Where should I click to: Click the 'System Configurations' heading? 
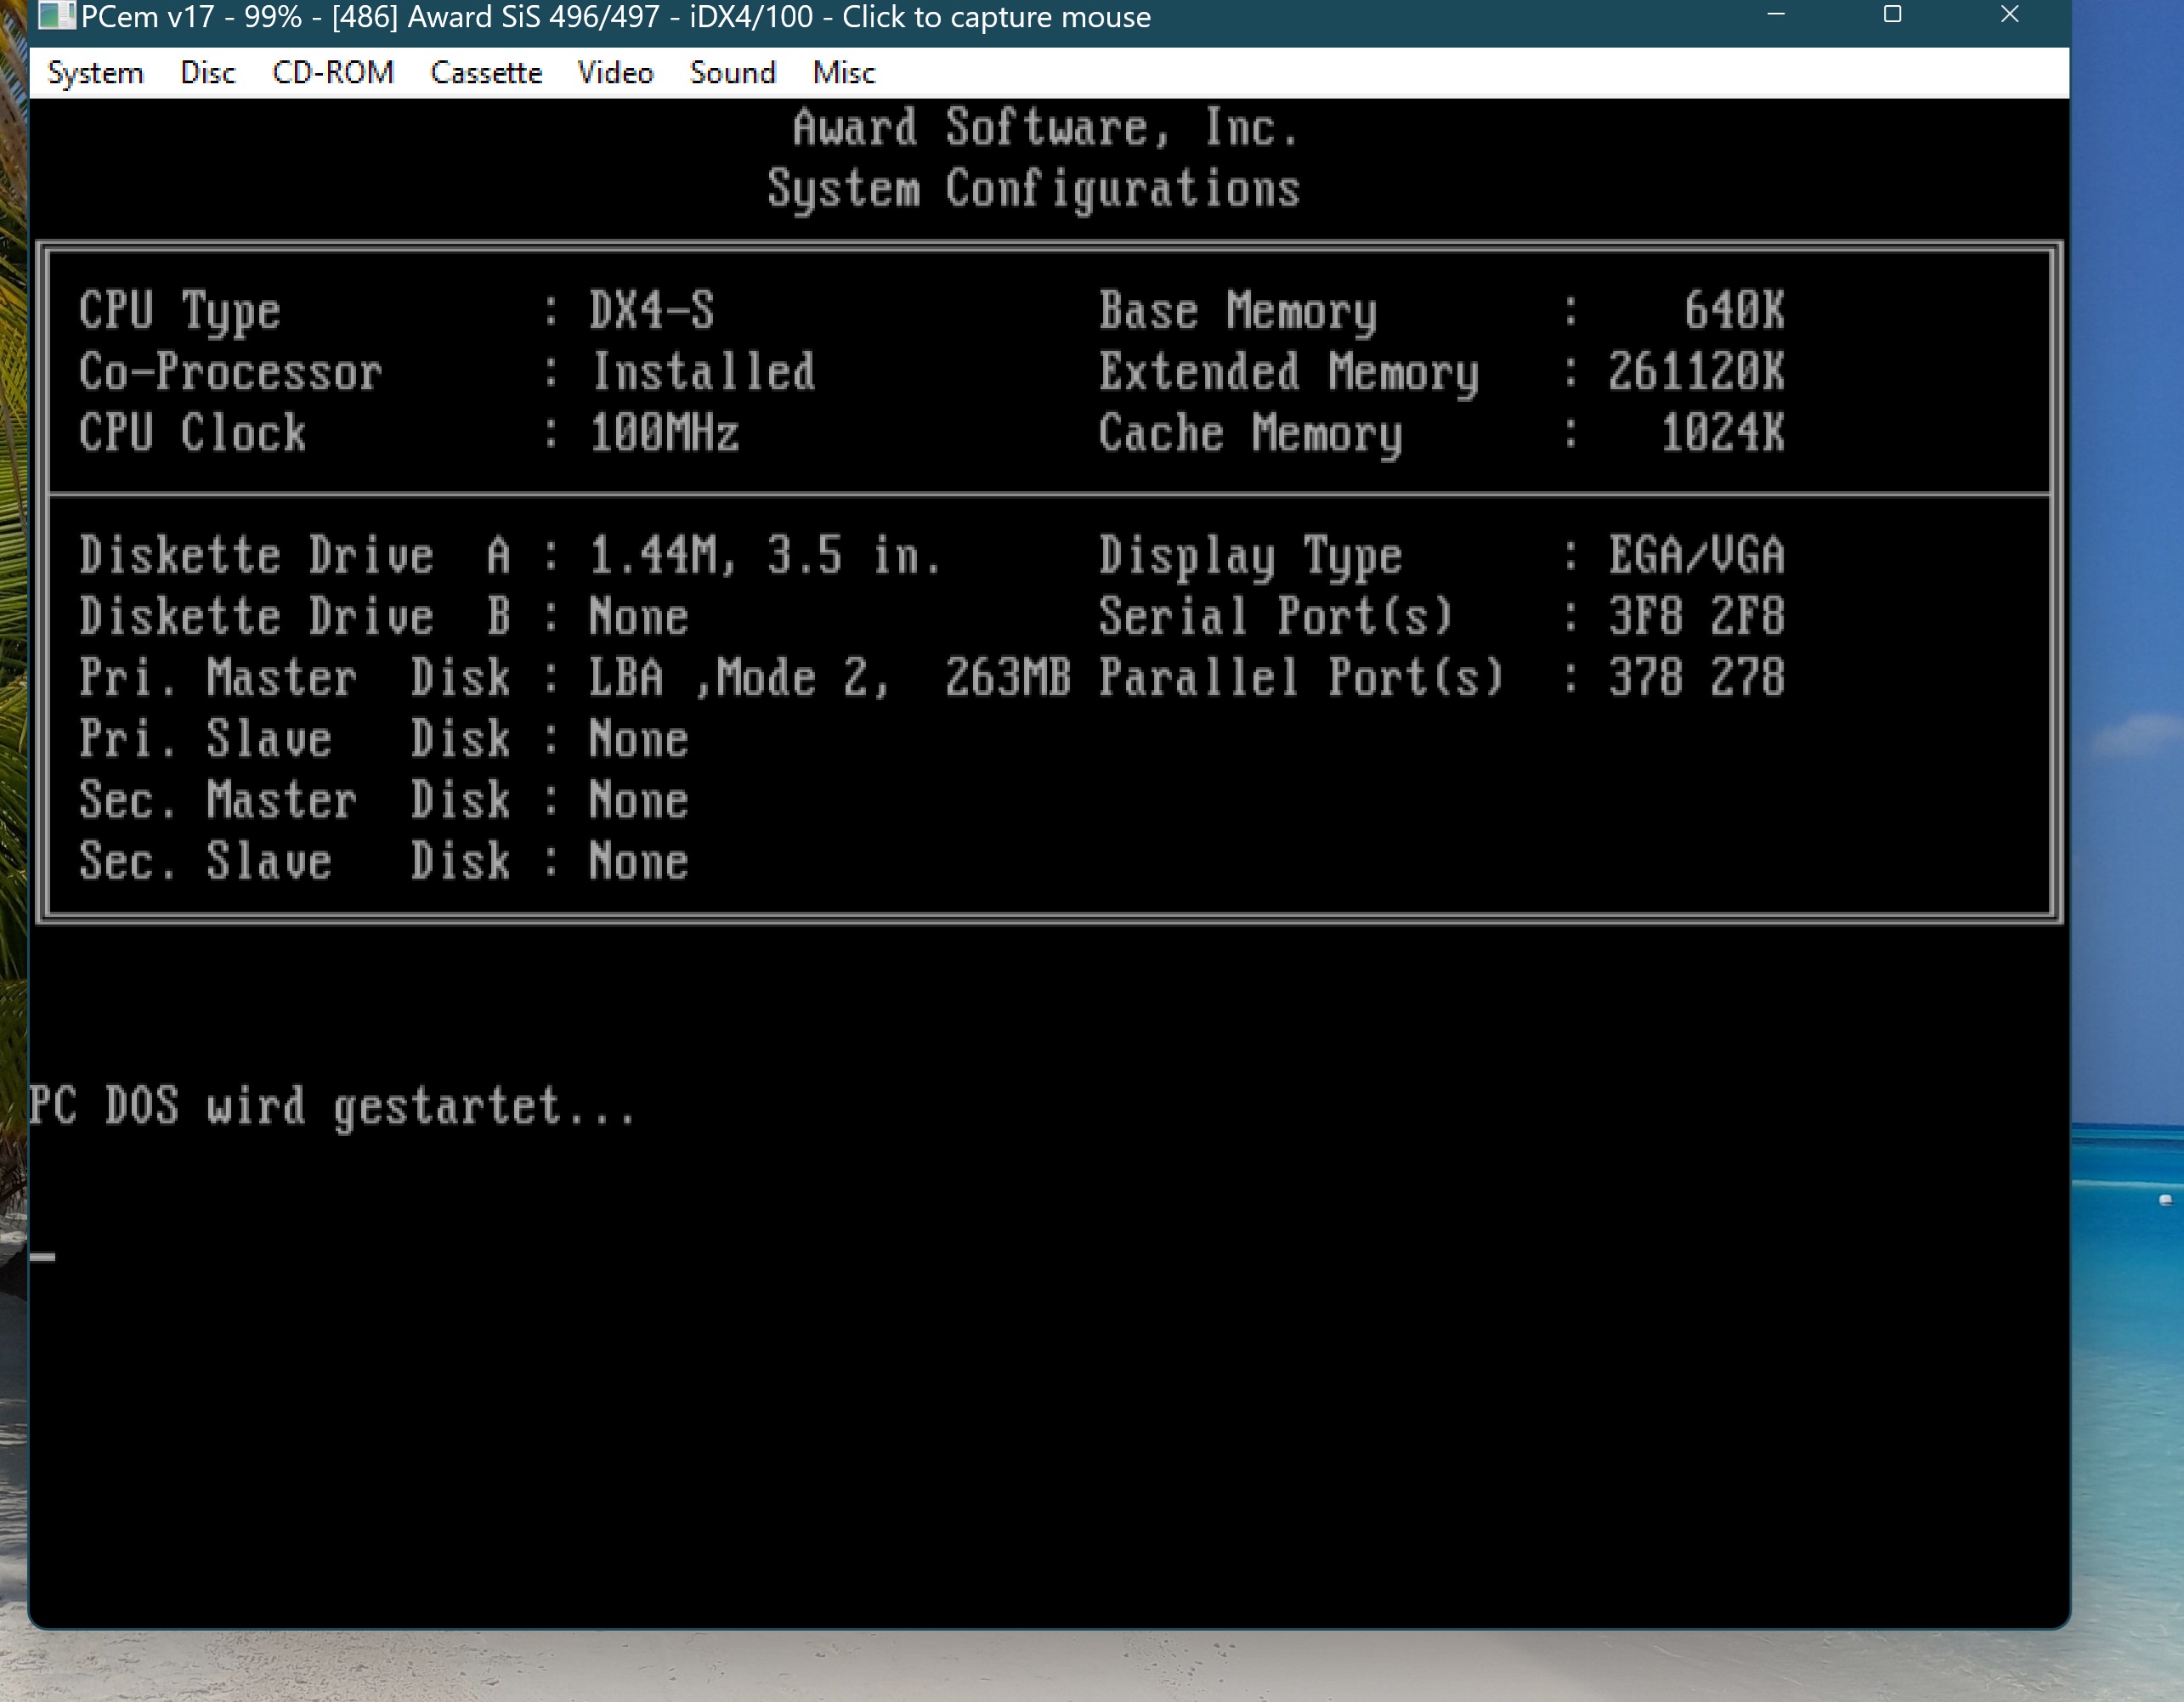click(1034, 190)
